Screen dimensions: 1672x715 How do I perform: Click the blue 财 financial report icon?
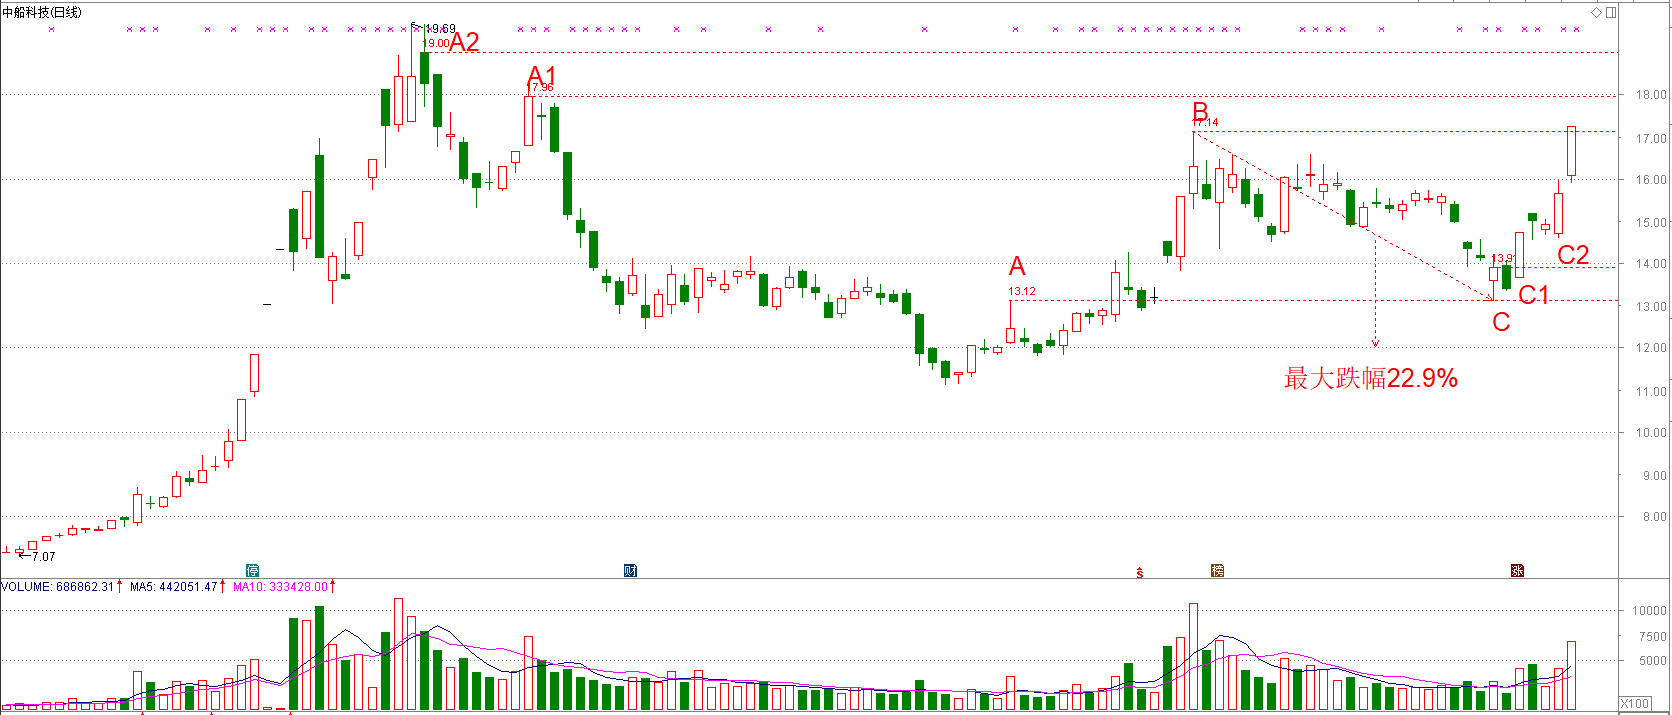point(630,571)
